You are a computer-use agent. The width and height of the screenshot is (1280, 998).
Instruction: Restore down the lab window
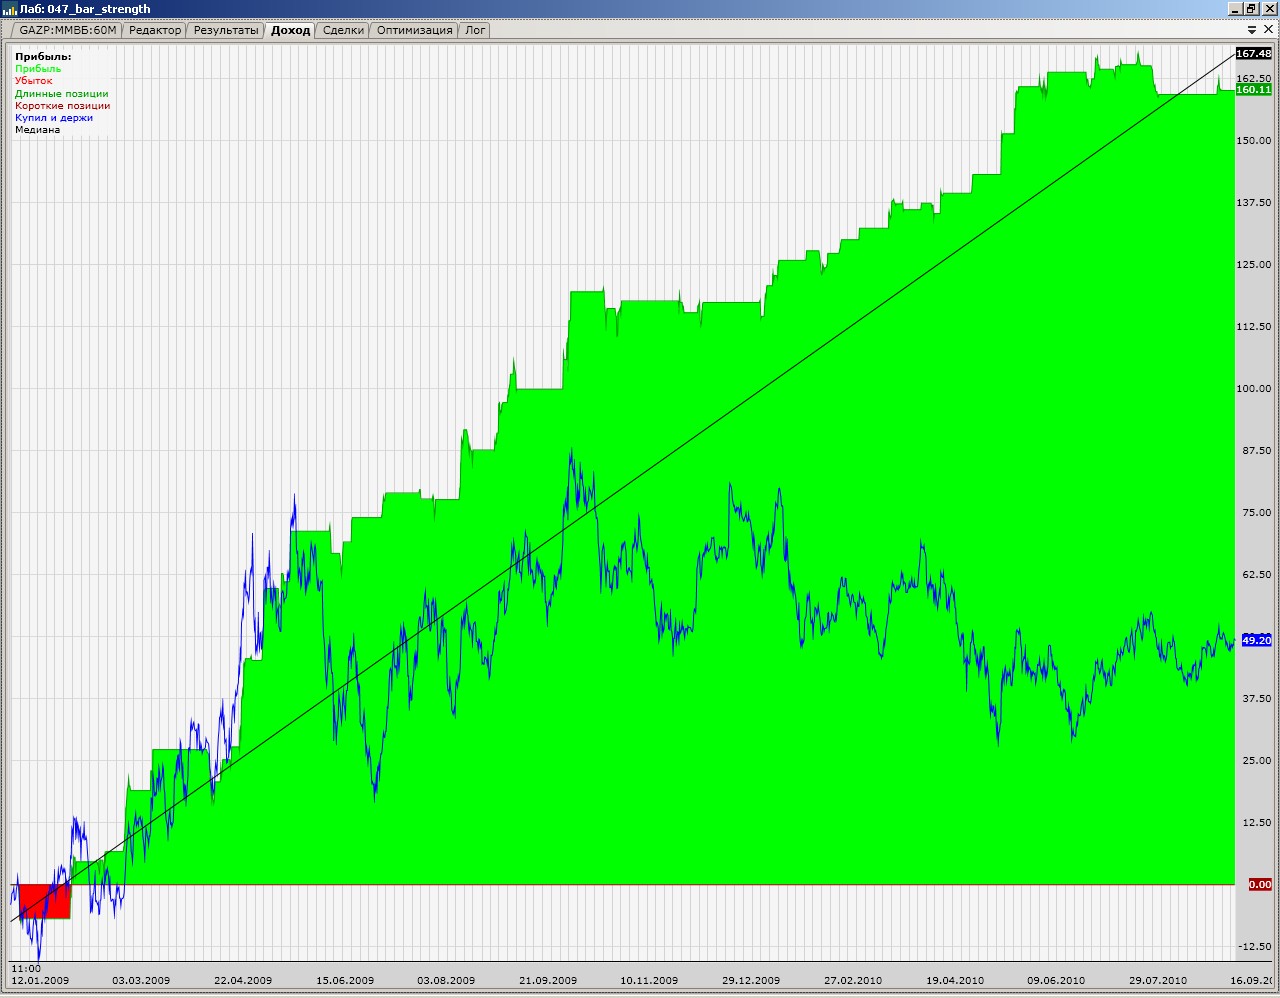pos(1251,9)
